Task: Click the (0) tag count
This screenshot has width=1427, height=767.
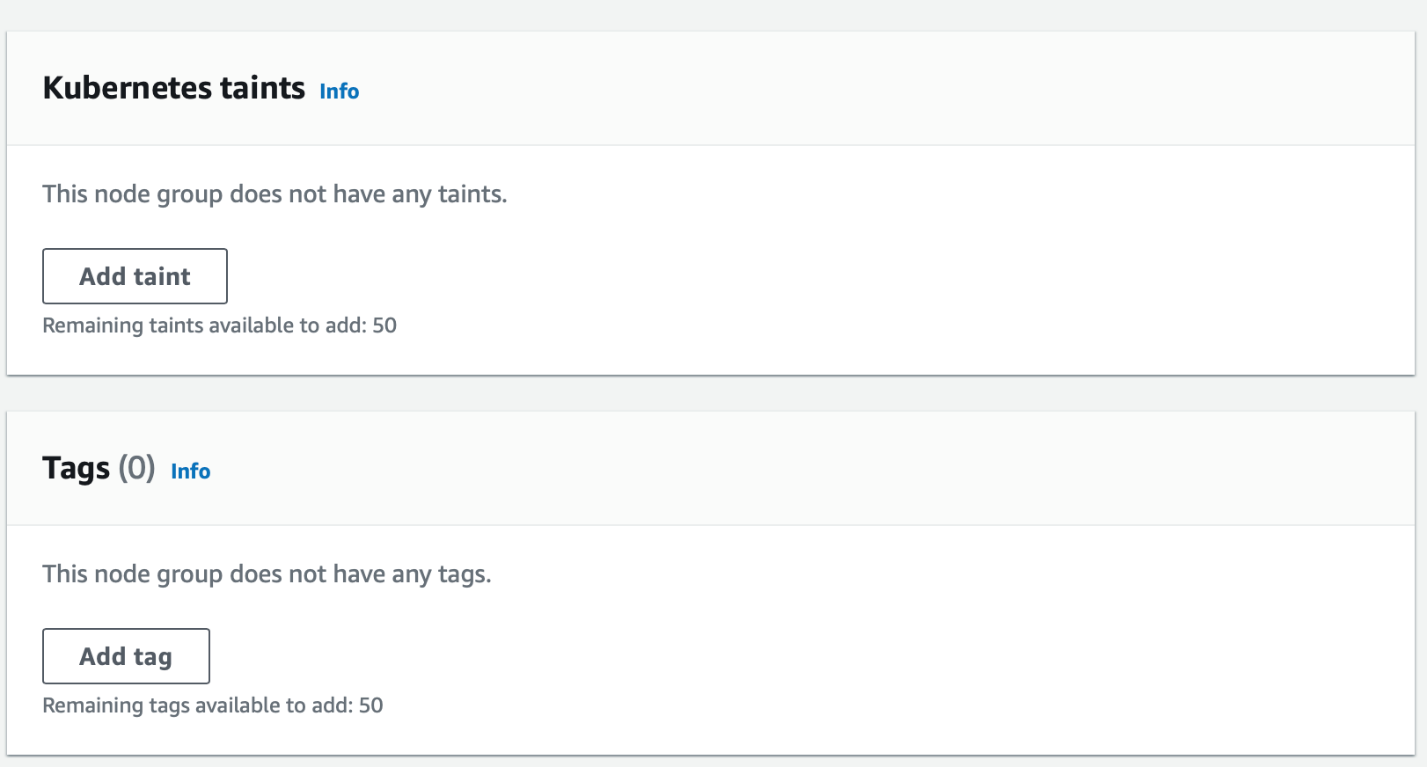Action: coord(137,469)
